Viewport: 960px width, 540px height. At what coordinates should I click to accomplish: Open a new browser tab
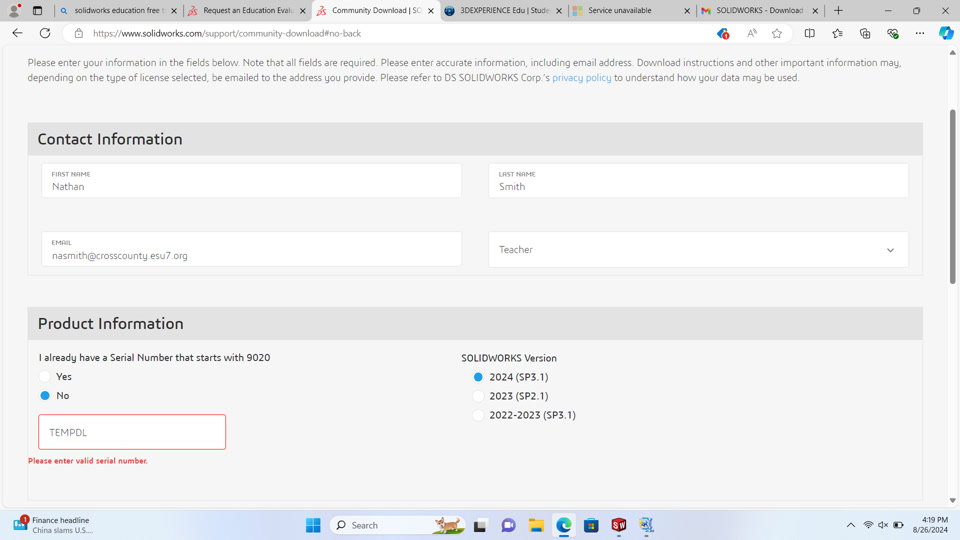[x=838, y=10]
